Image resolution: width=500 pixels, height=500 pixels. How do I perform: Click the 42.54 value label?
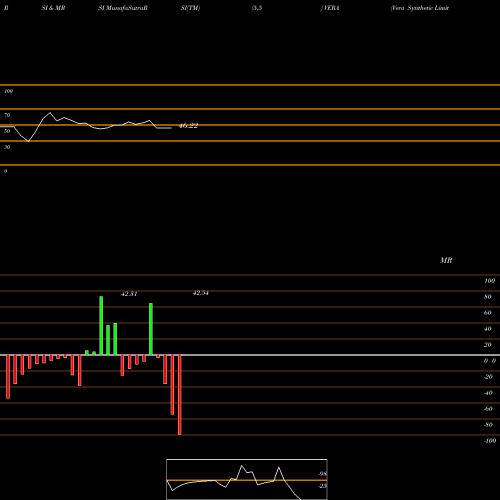click(x=201, y=293)
